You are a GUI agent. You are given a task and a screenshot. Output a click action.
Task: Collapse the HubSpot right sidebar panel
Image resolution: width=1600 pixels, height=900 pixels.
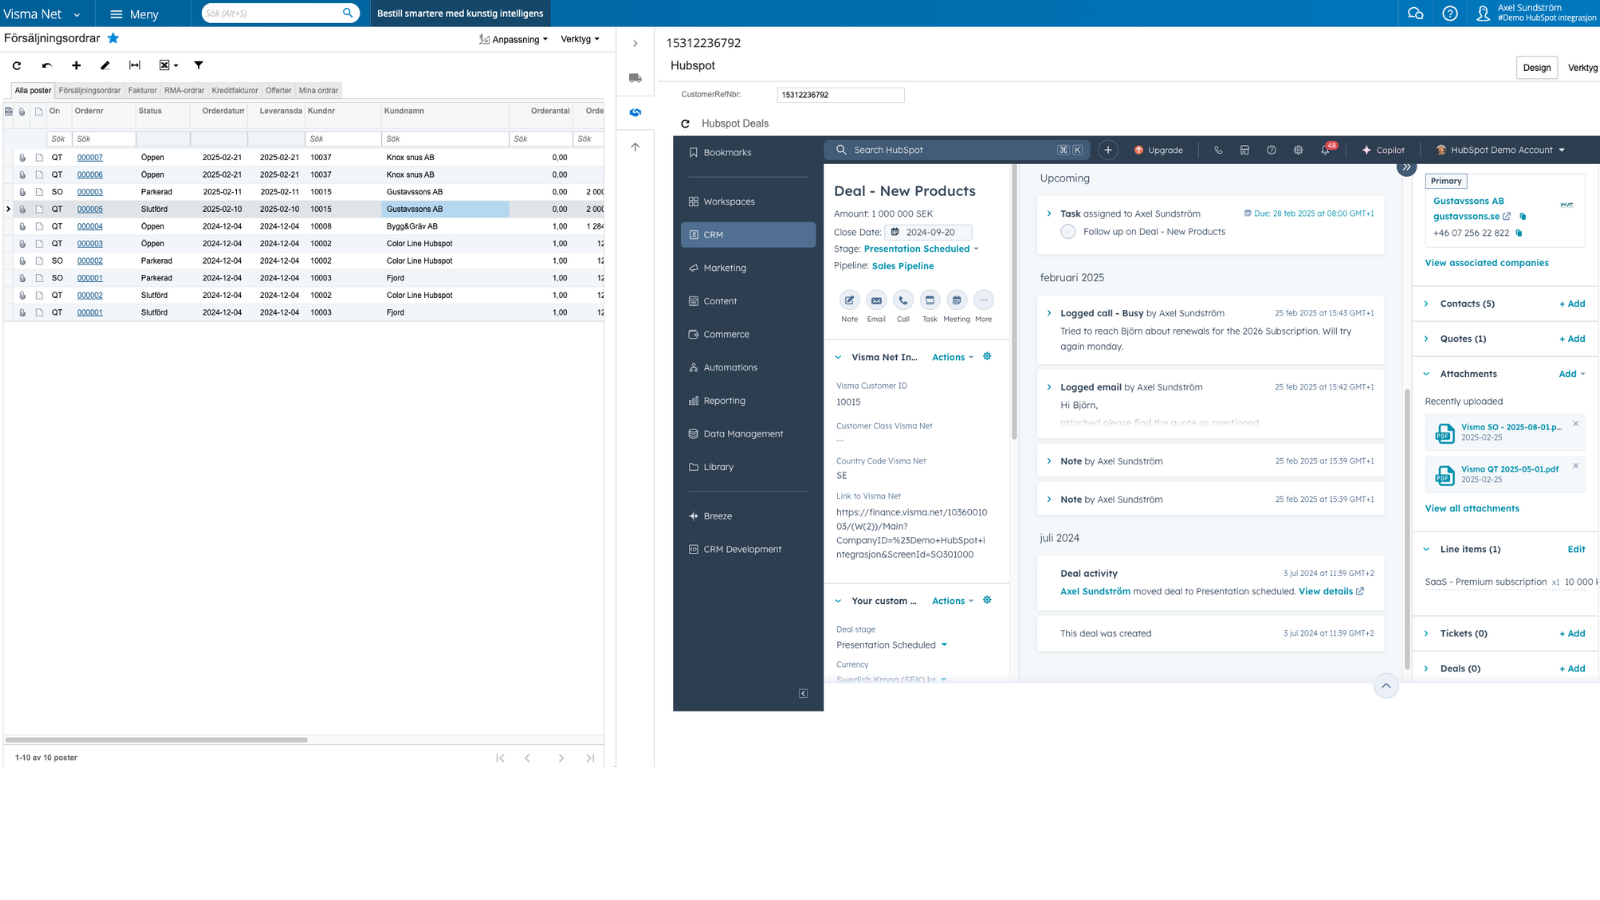coord(1406,167)
